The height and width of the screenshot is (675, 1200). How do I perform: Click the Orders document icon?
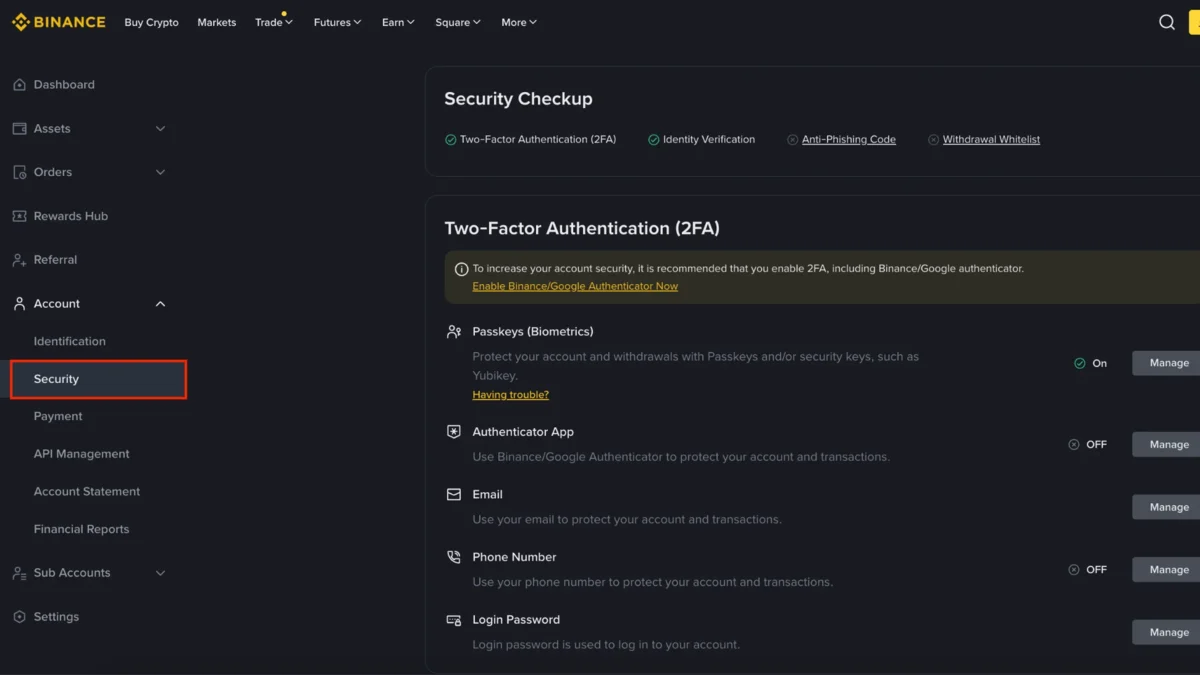tap(19, 172)
